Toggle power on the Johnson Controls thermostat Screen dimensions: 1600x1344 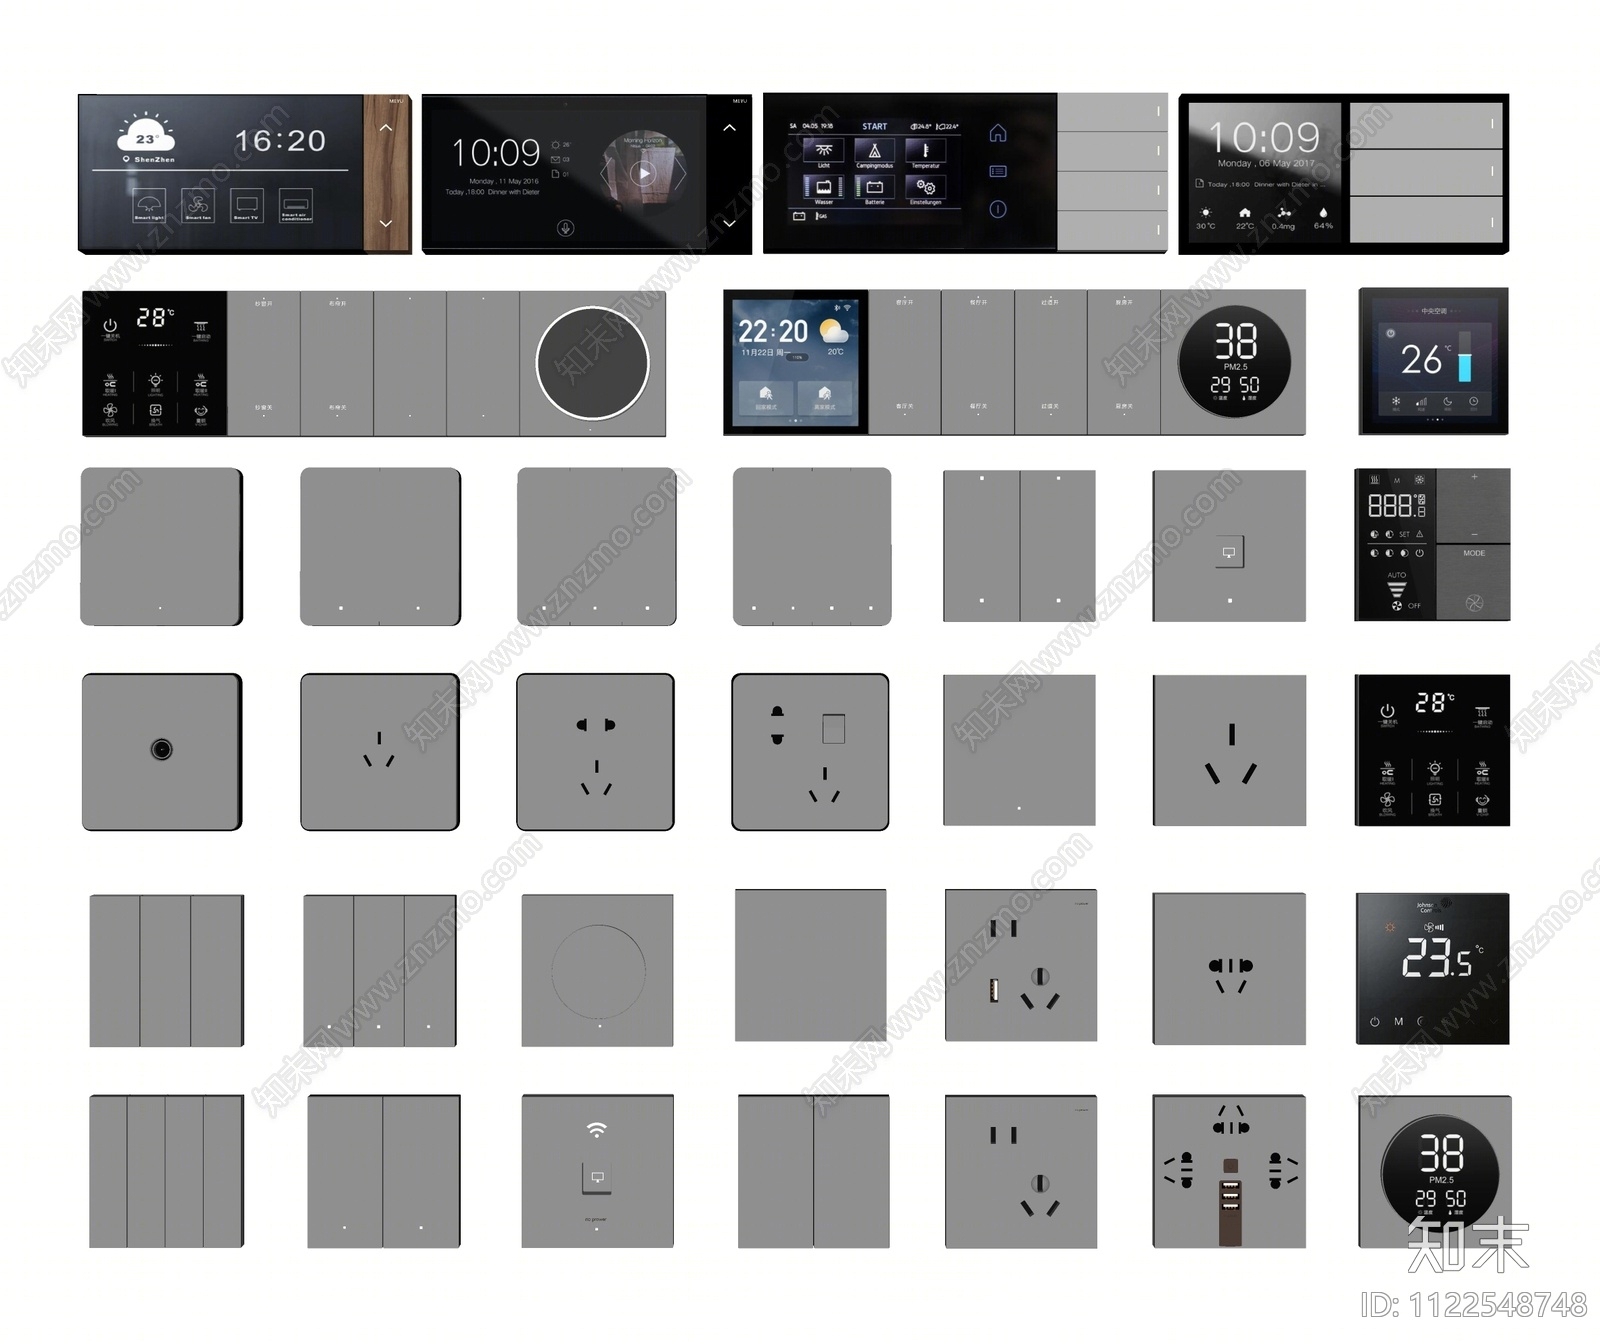click(x=1375, y=1022)
